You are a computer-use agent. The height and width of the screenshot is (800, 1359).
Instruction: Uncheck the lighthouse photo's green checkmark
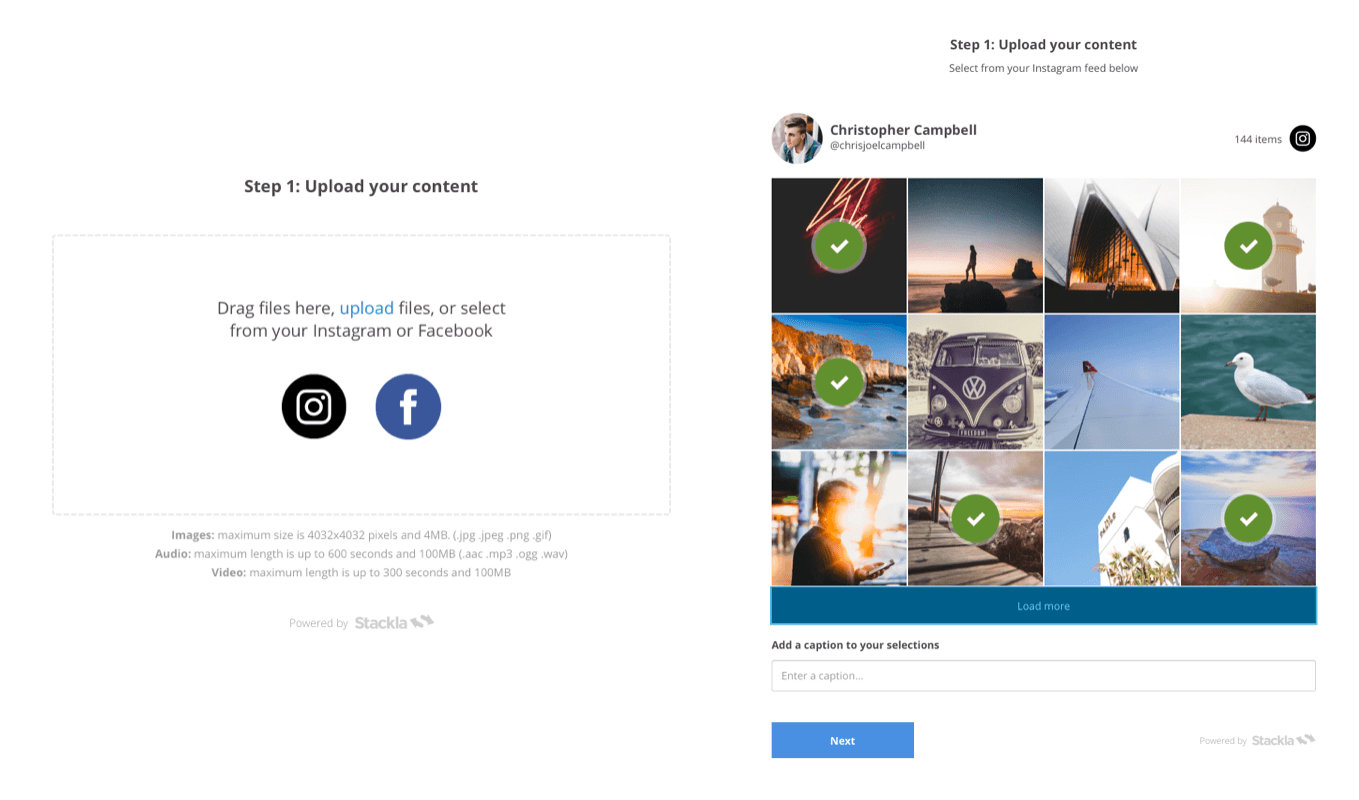[1248, 246]
